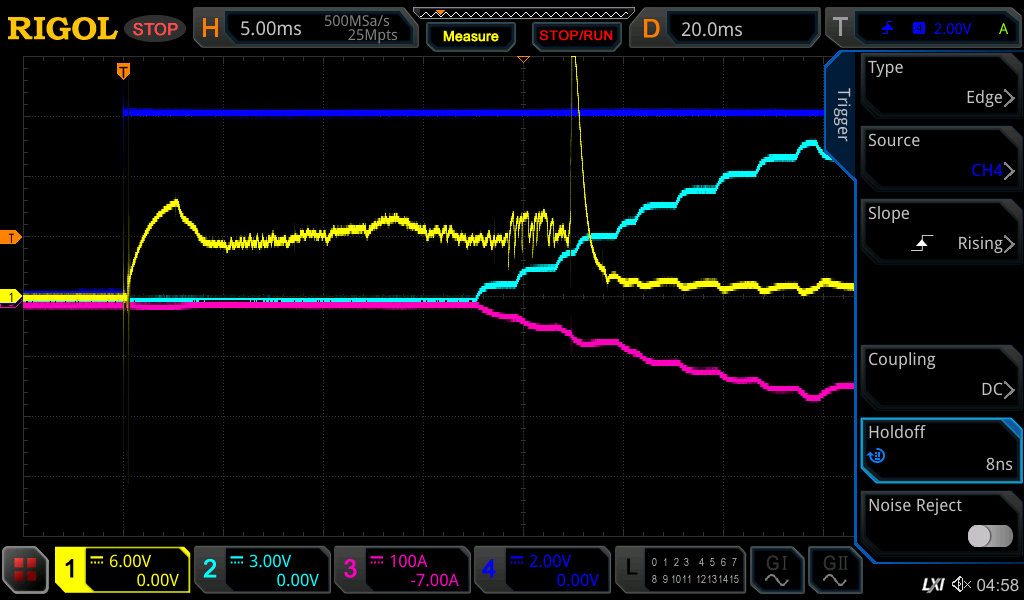Click the orange trigger position marker
The image size is (1024, 600).
point(123,70)
